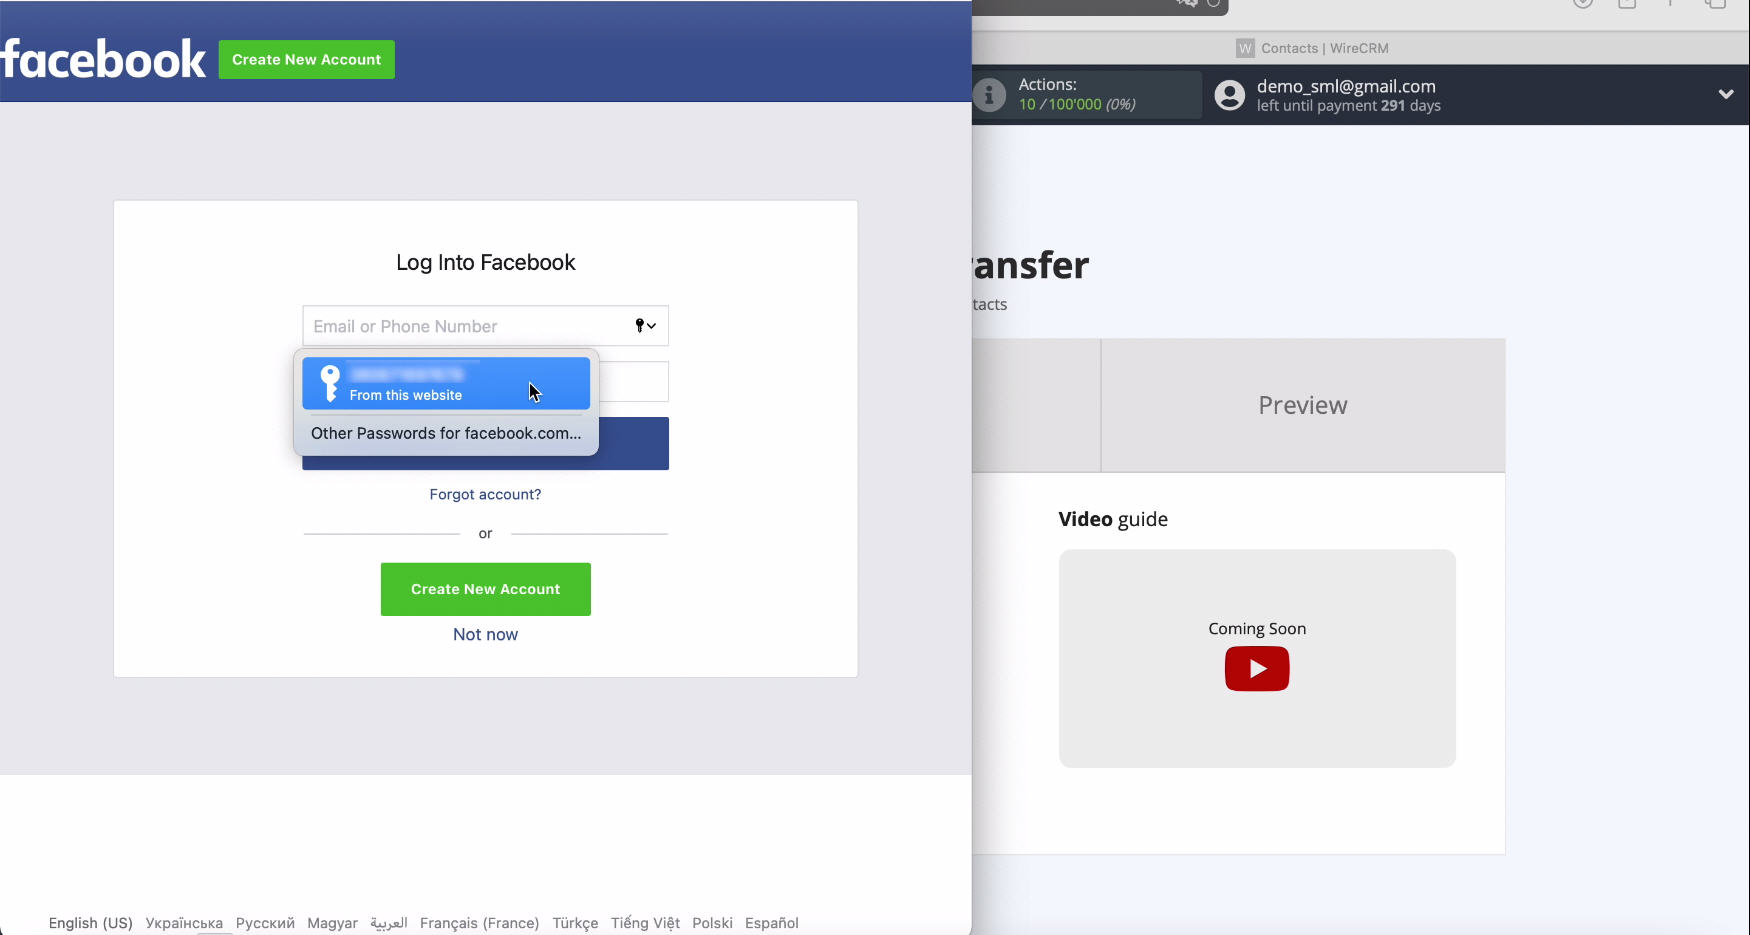
Task: Switch language to Arabic
Action: (x=388, y=923)
